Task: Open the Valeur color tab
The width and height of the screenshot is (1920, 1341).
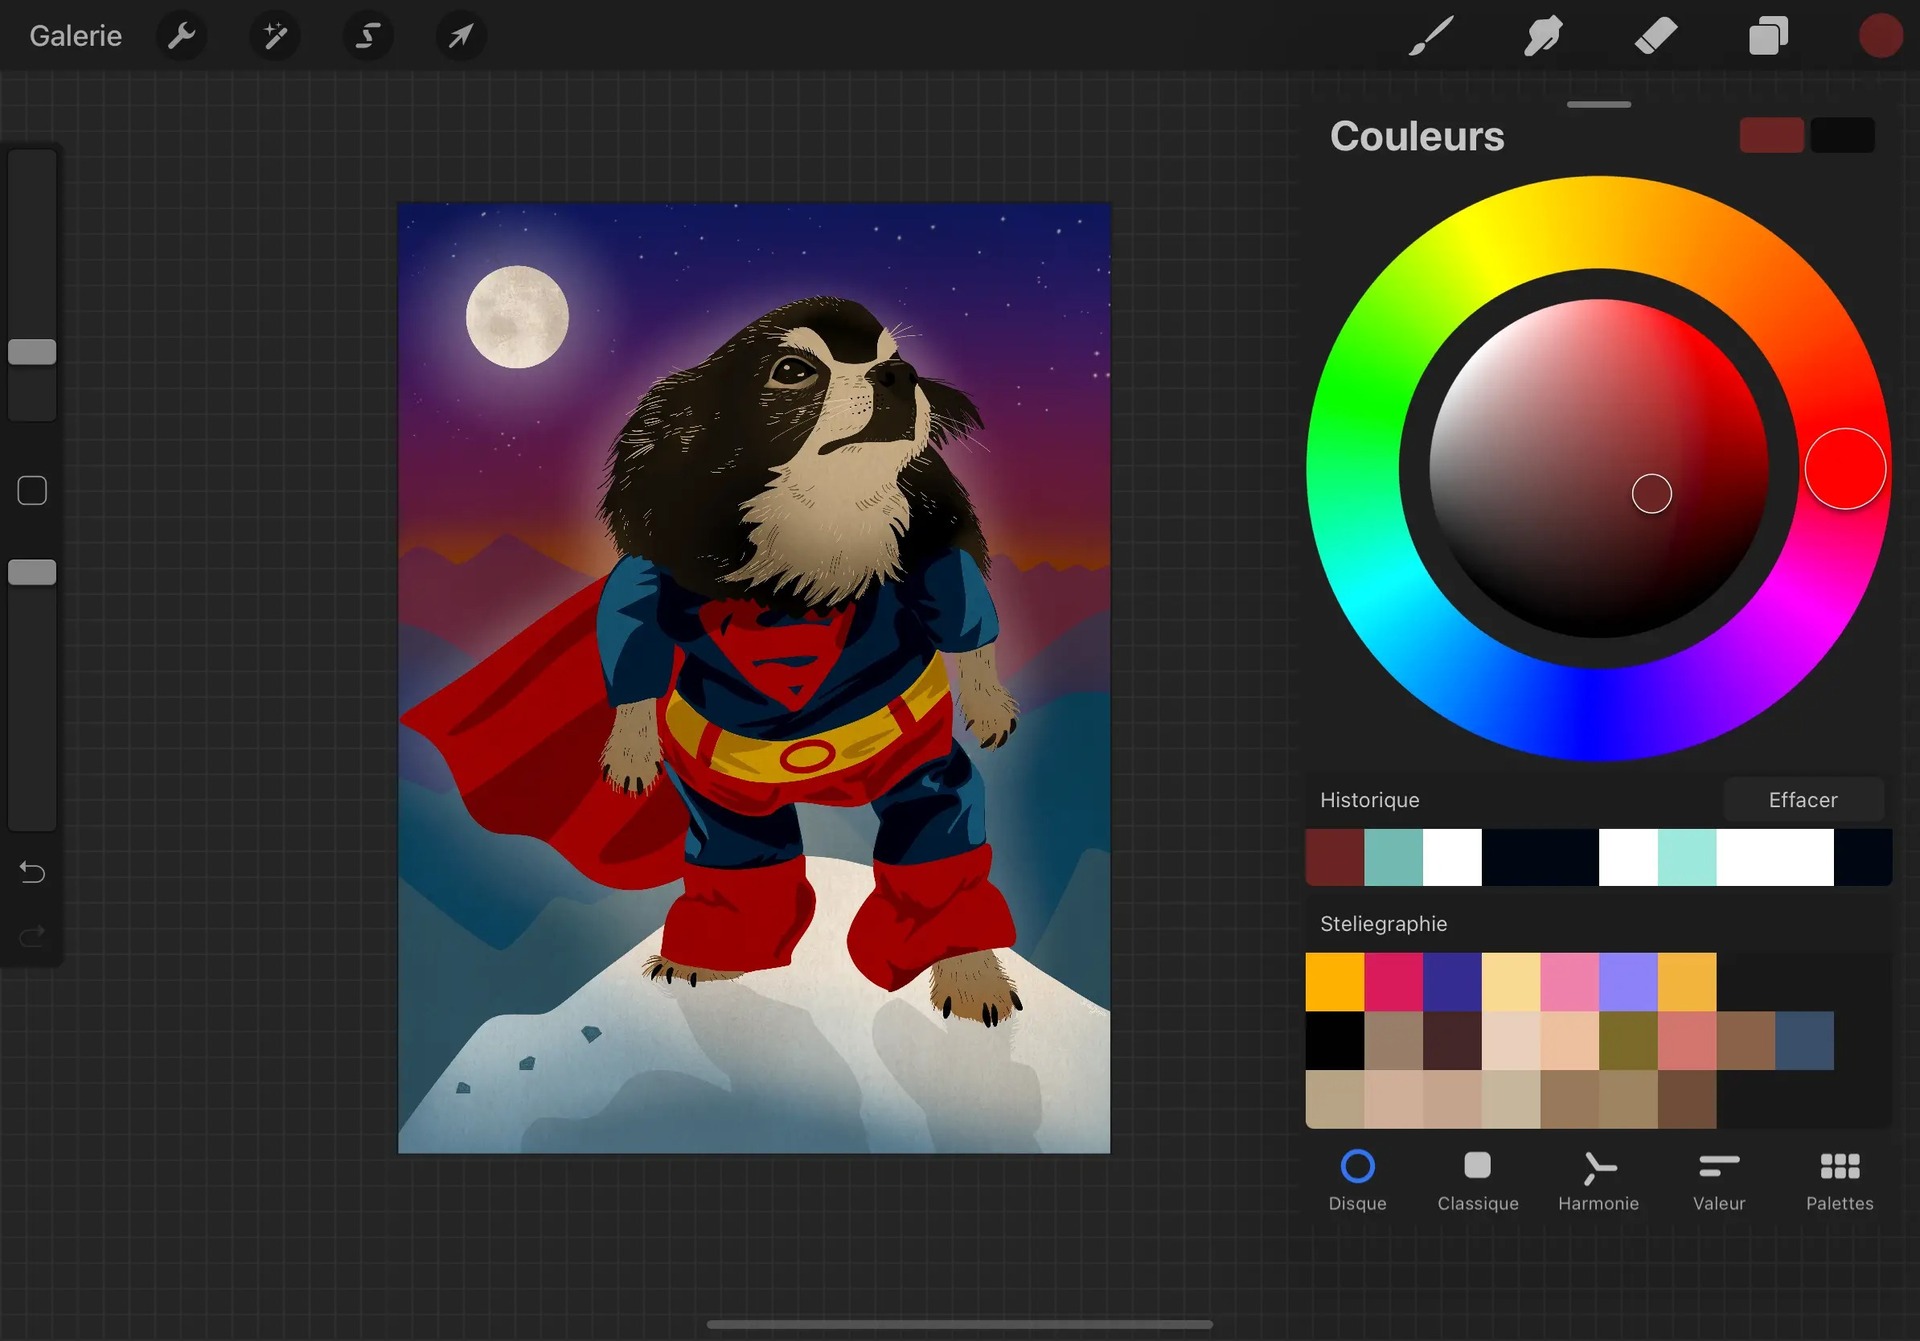Action: pyautogui.click(x=1718, y=1180)
